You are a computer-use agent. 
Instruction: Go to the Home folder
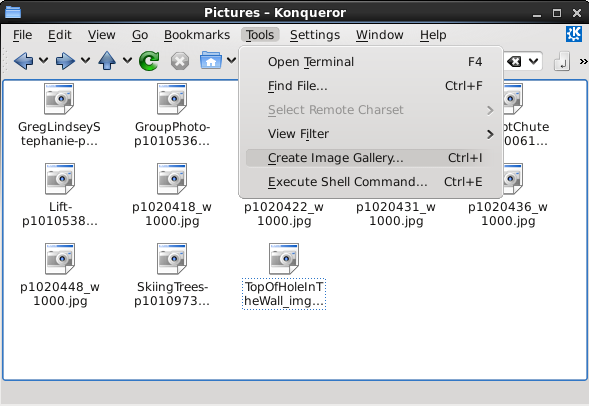click(x=211, y=60)
